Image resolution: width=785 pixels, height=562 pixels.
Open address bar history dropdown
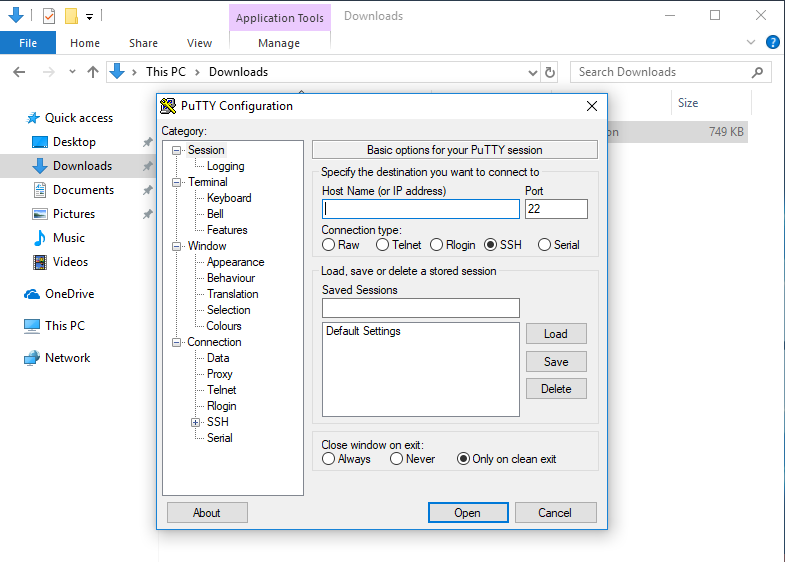click(x=533, y=73)
